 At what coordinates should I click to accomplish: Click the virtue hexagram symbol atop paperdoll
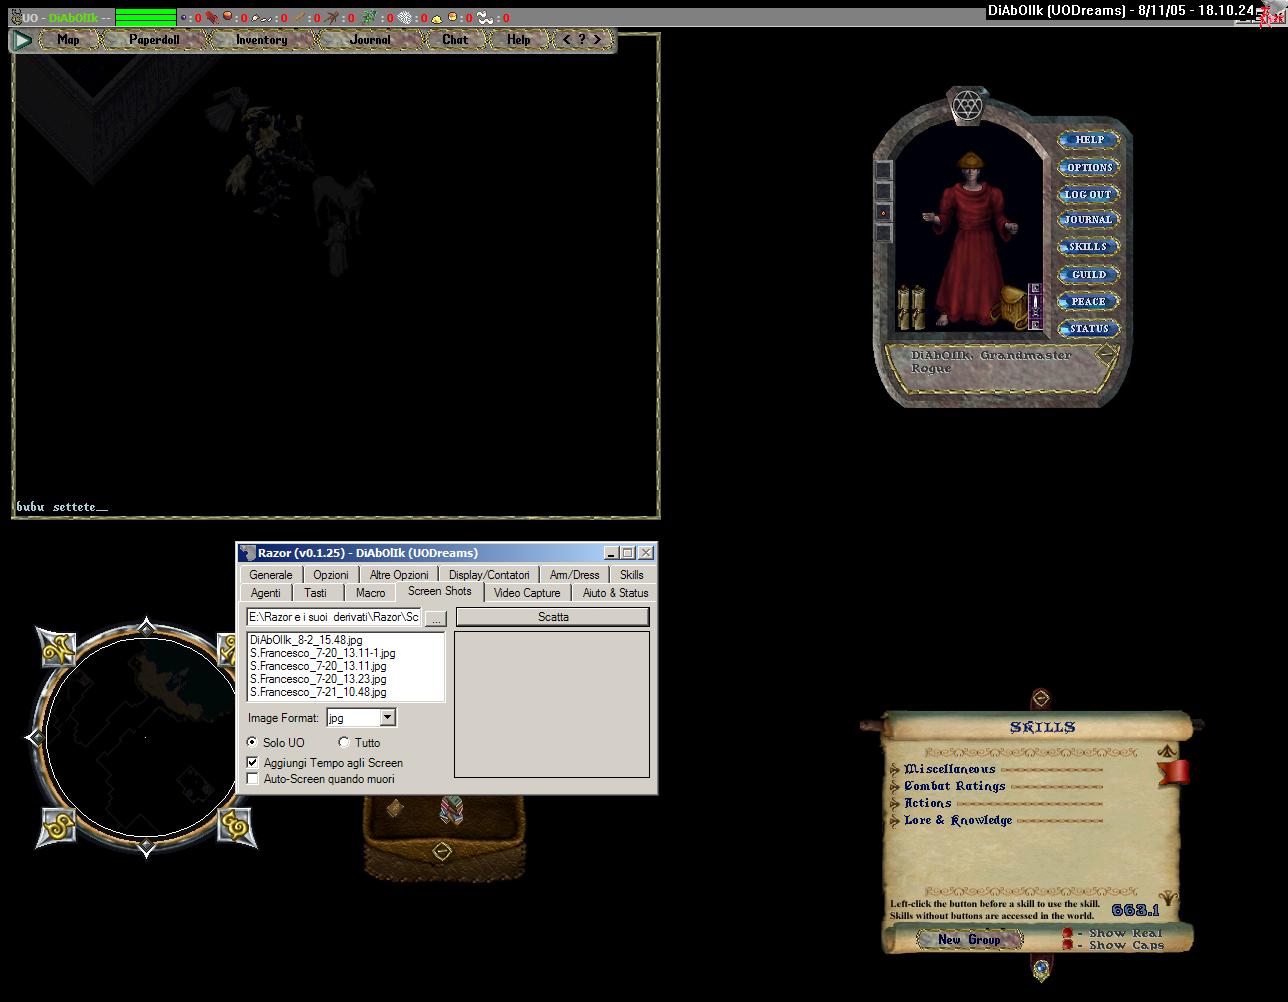tap(967, 106)
